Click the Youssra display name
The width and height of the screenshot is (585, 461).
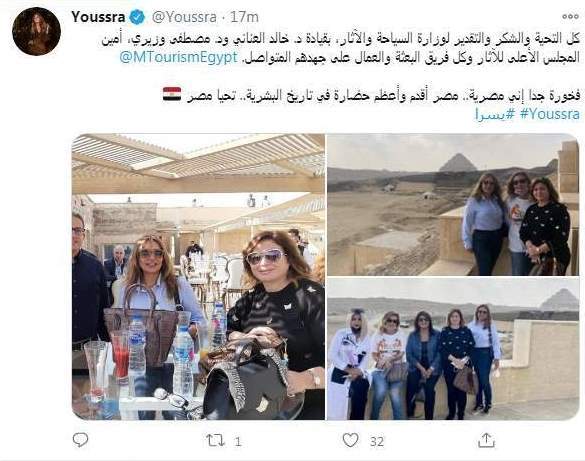click(98, 17)
